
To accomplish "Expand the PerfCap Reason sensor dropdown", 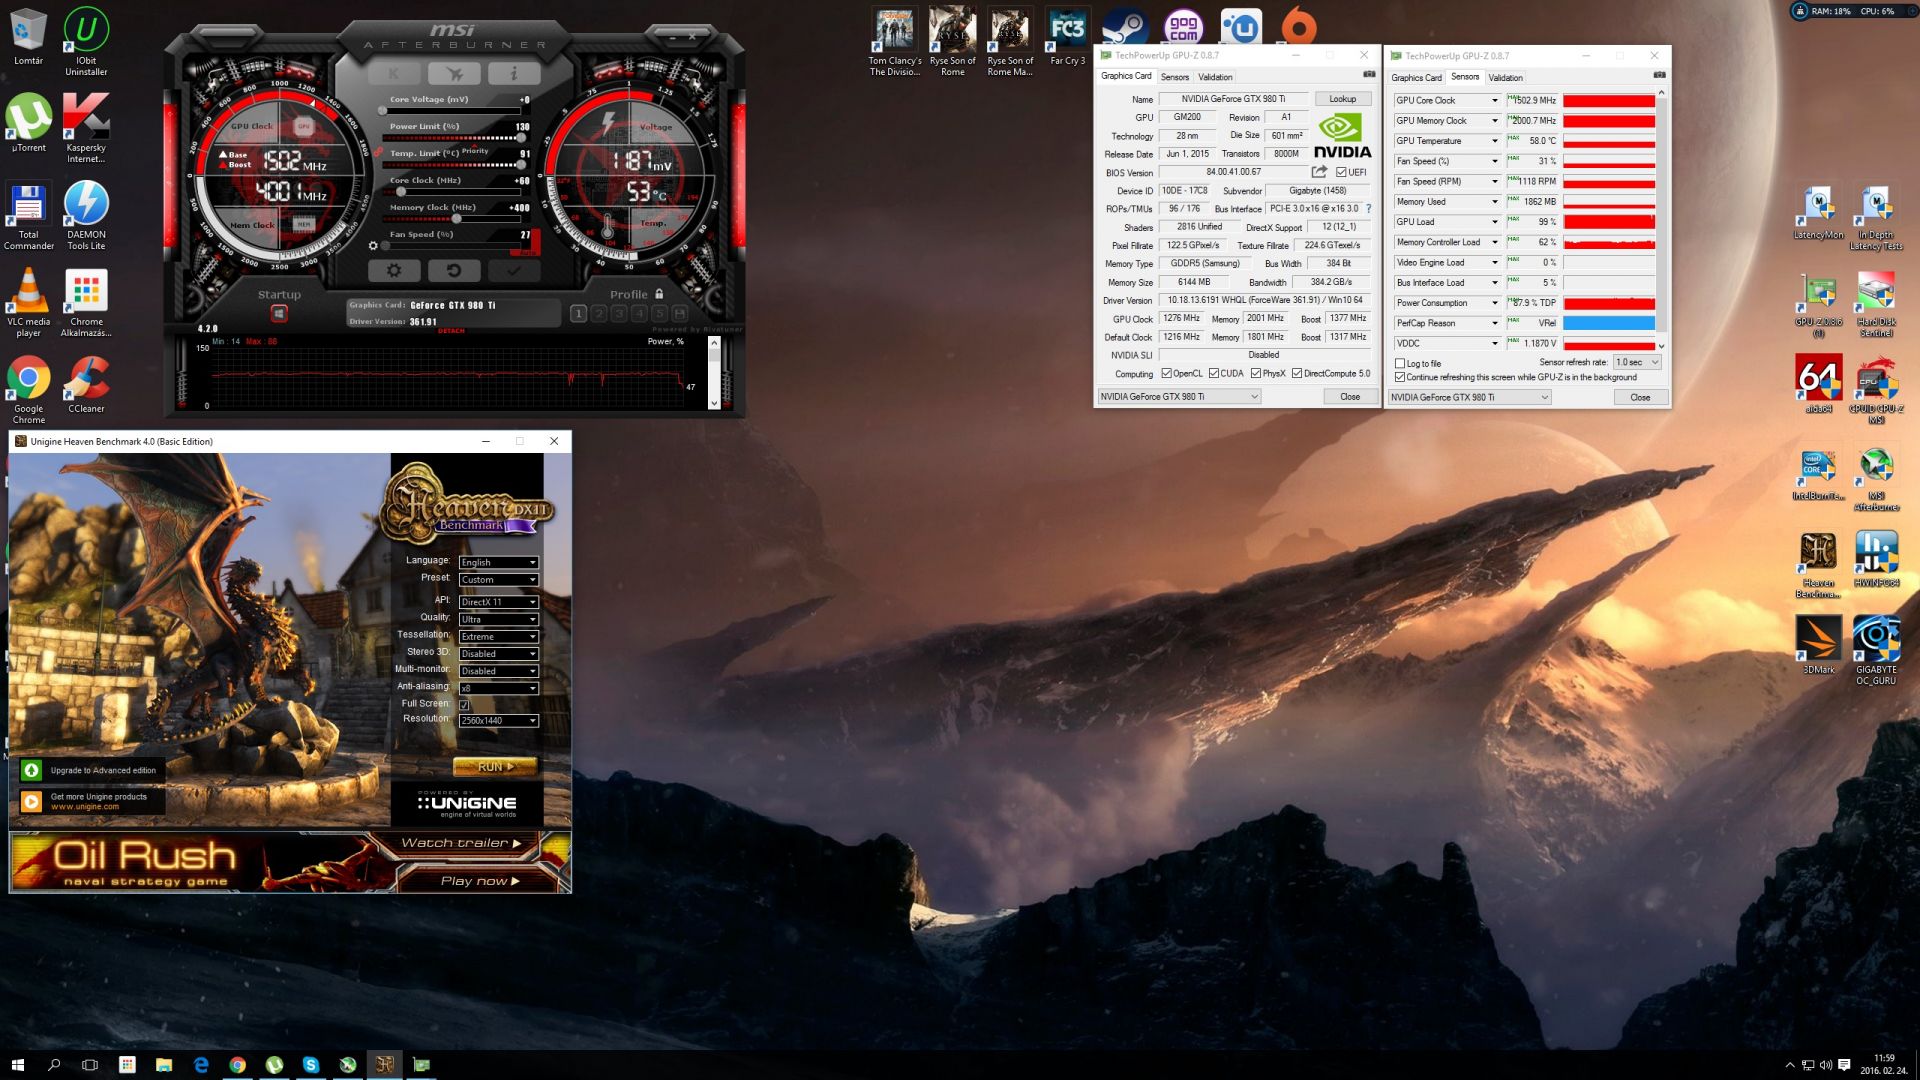I will 1495,323.
